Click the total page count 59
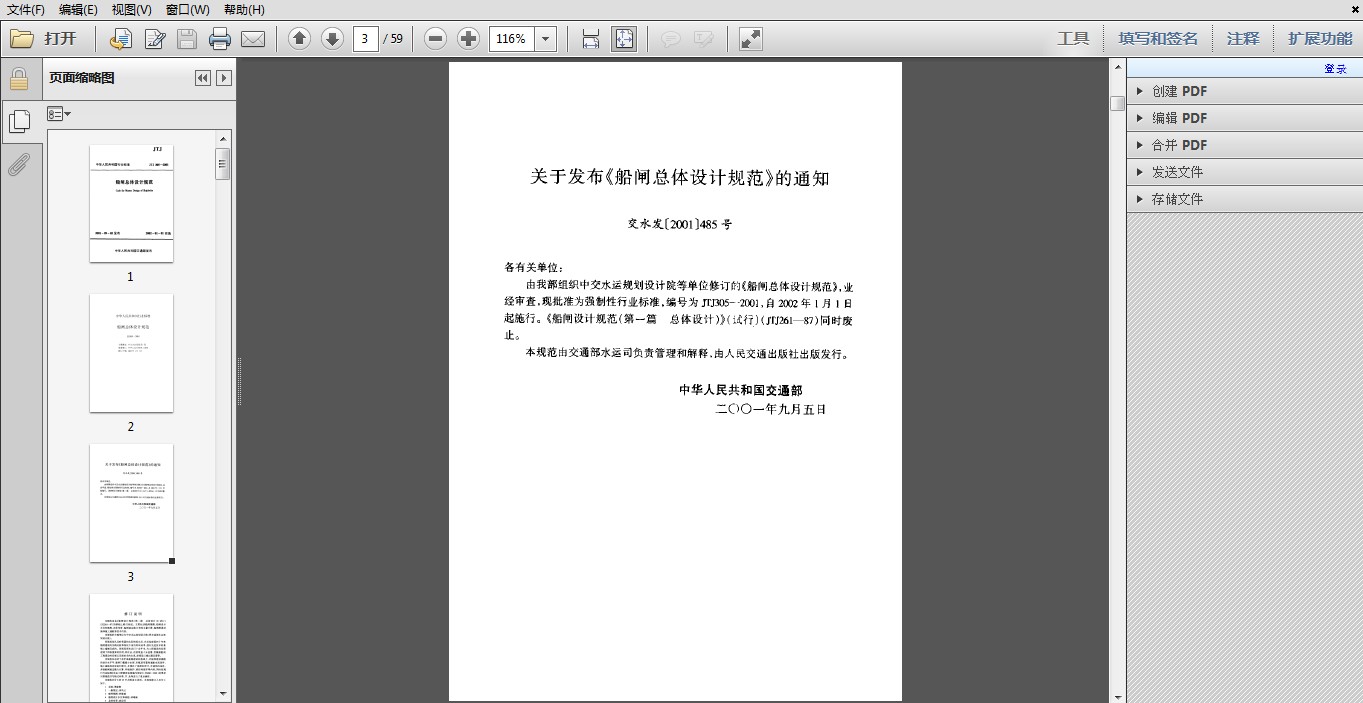This screenshot has height=703, width=1363. [x=396, y=39]
